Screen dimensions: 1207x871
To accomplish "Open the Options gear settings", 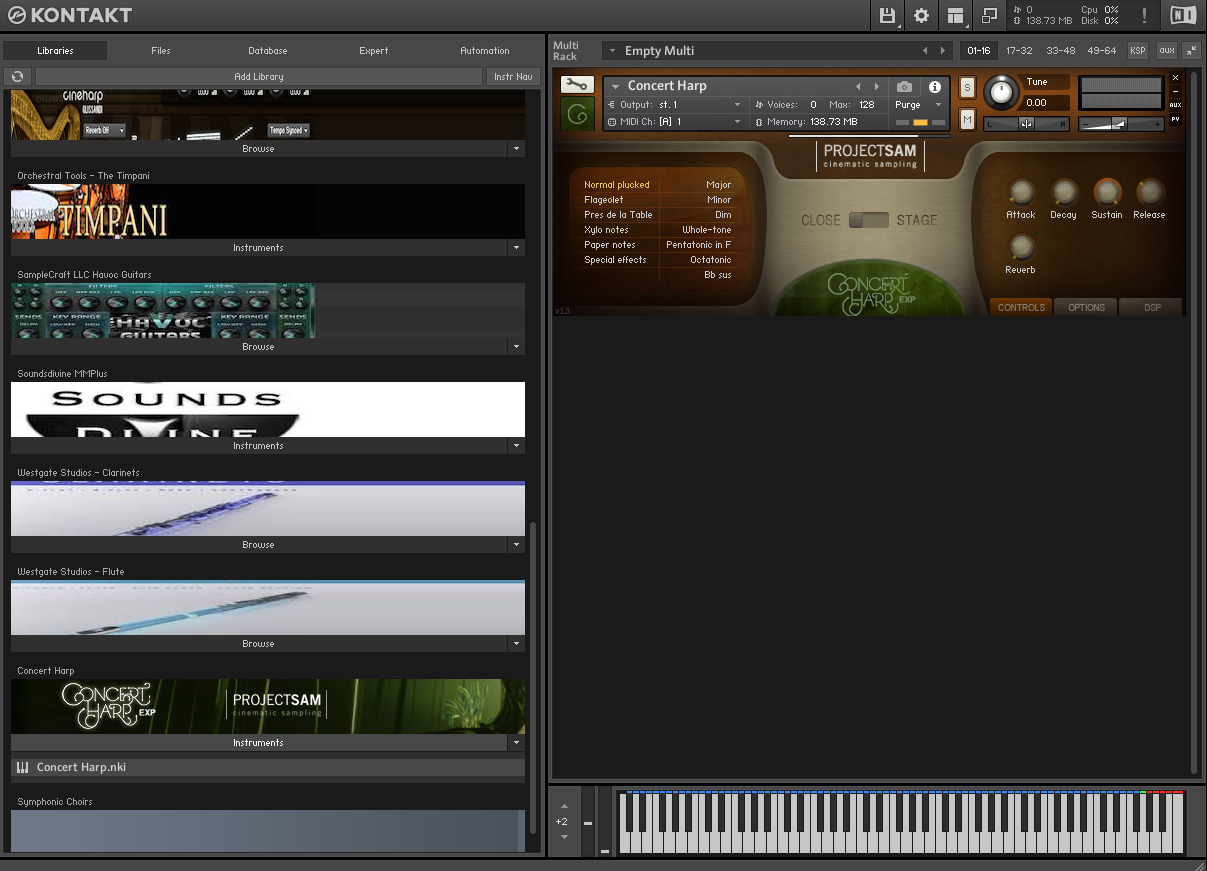I will tap(921, 15).
